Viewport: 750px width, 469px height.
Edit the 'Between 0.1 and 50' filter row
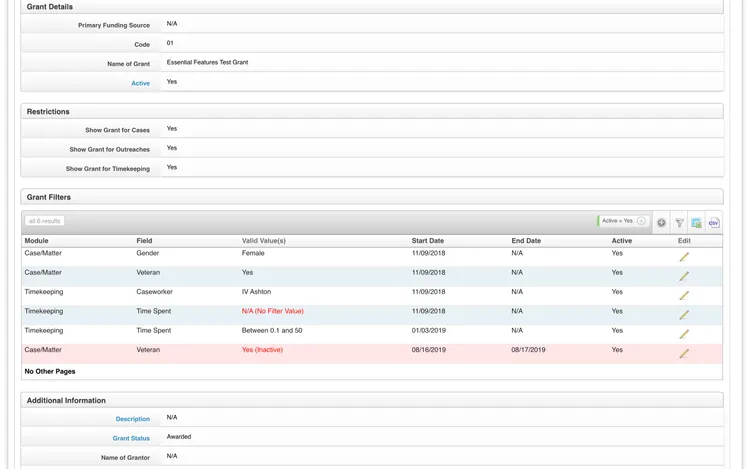[x=684, y=334]
